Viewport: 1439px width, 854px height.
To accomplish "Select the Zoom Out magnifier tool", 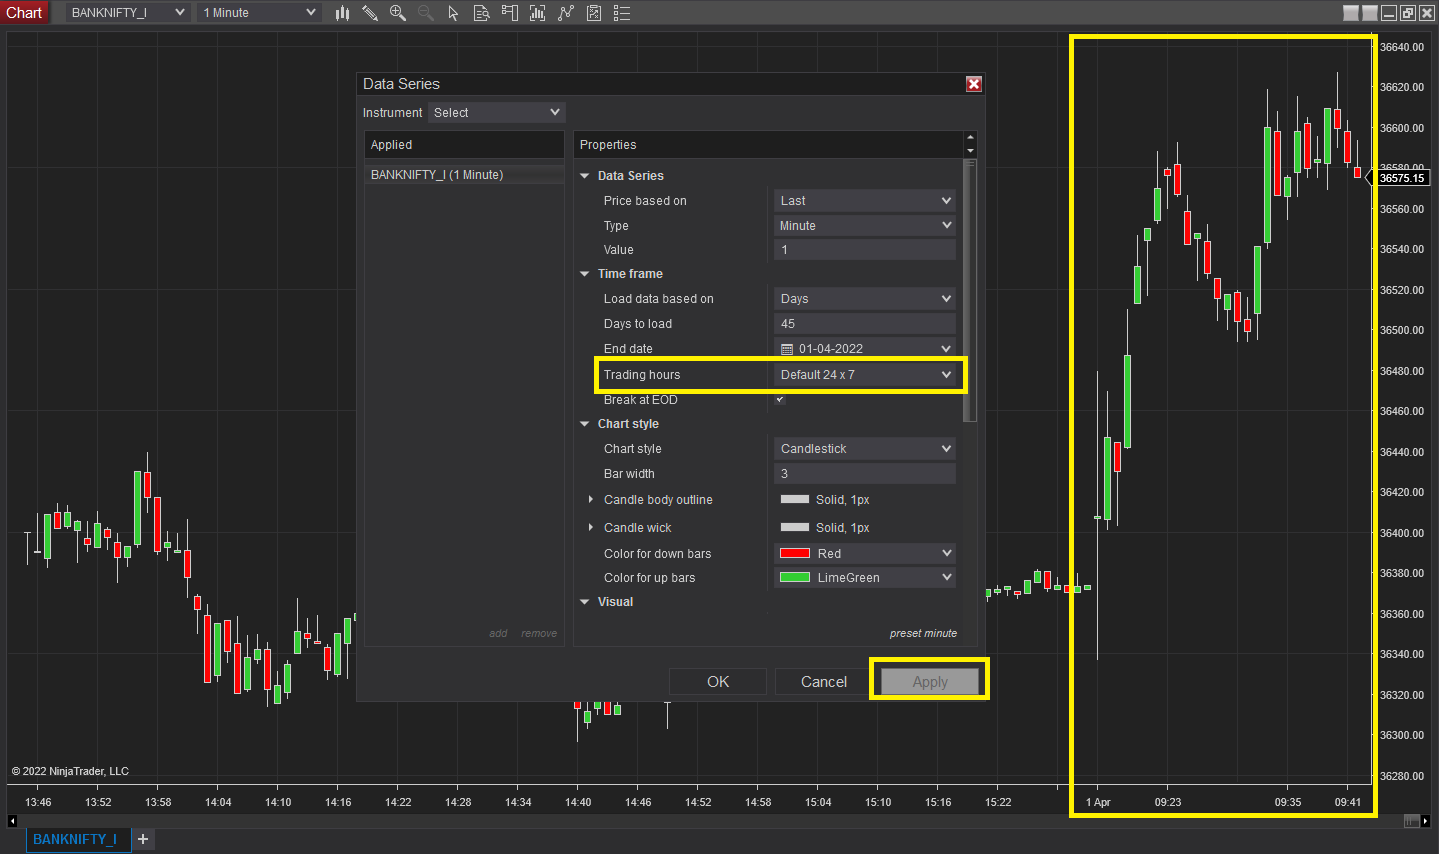I will 426,13.
